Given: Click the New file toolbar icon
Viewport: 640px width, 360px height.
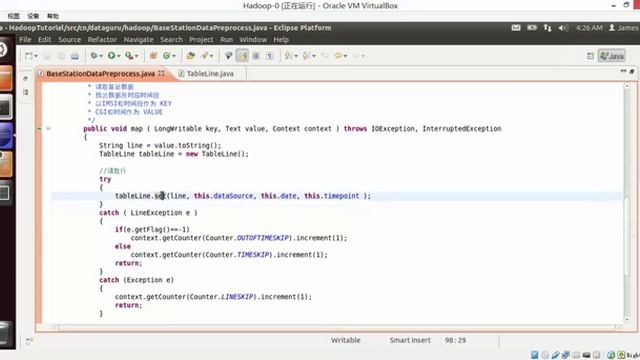Looking at the screenshot, I should (29, 56).
